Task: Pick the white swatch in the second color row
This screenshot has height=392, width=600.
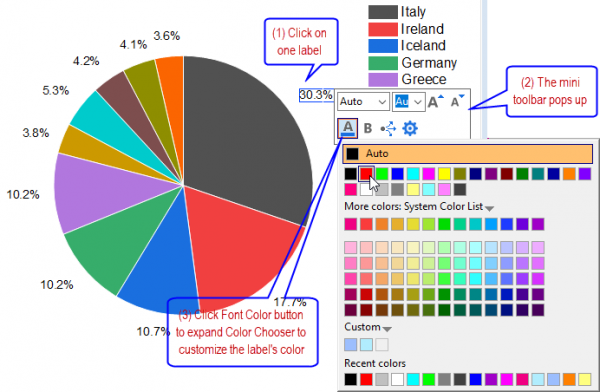Action: pos(366,189)
